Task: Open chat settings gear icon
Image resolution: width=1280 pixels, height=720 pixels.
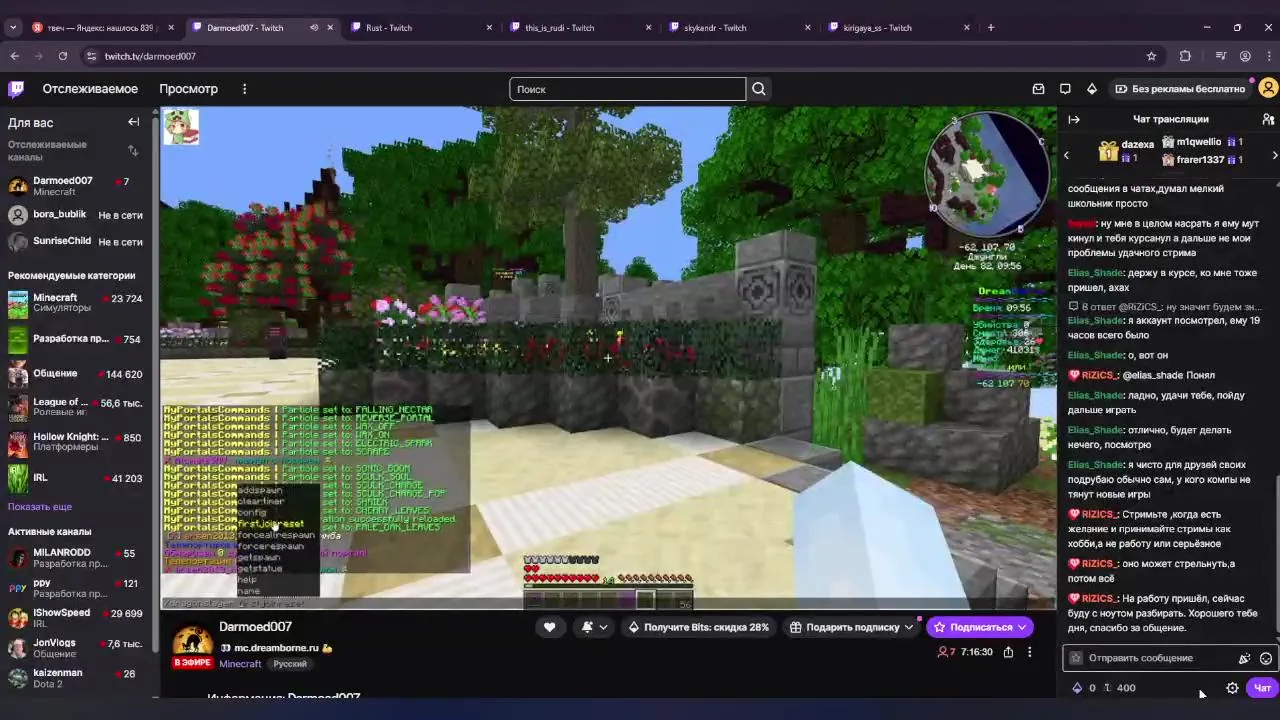Action: pos(1232,688)
